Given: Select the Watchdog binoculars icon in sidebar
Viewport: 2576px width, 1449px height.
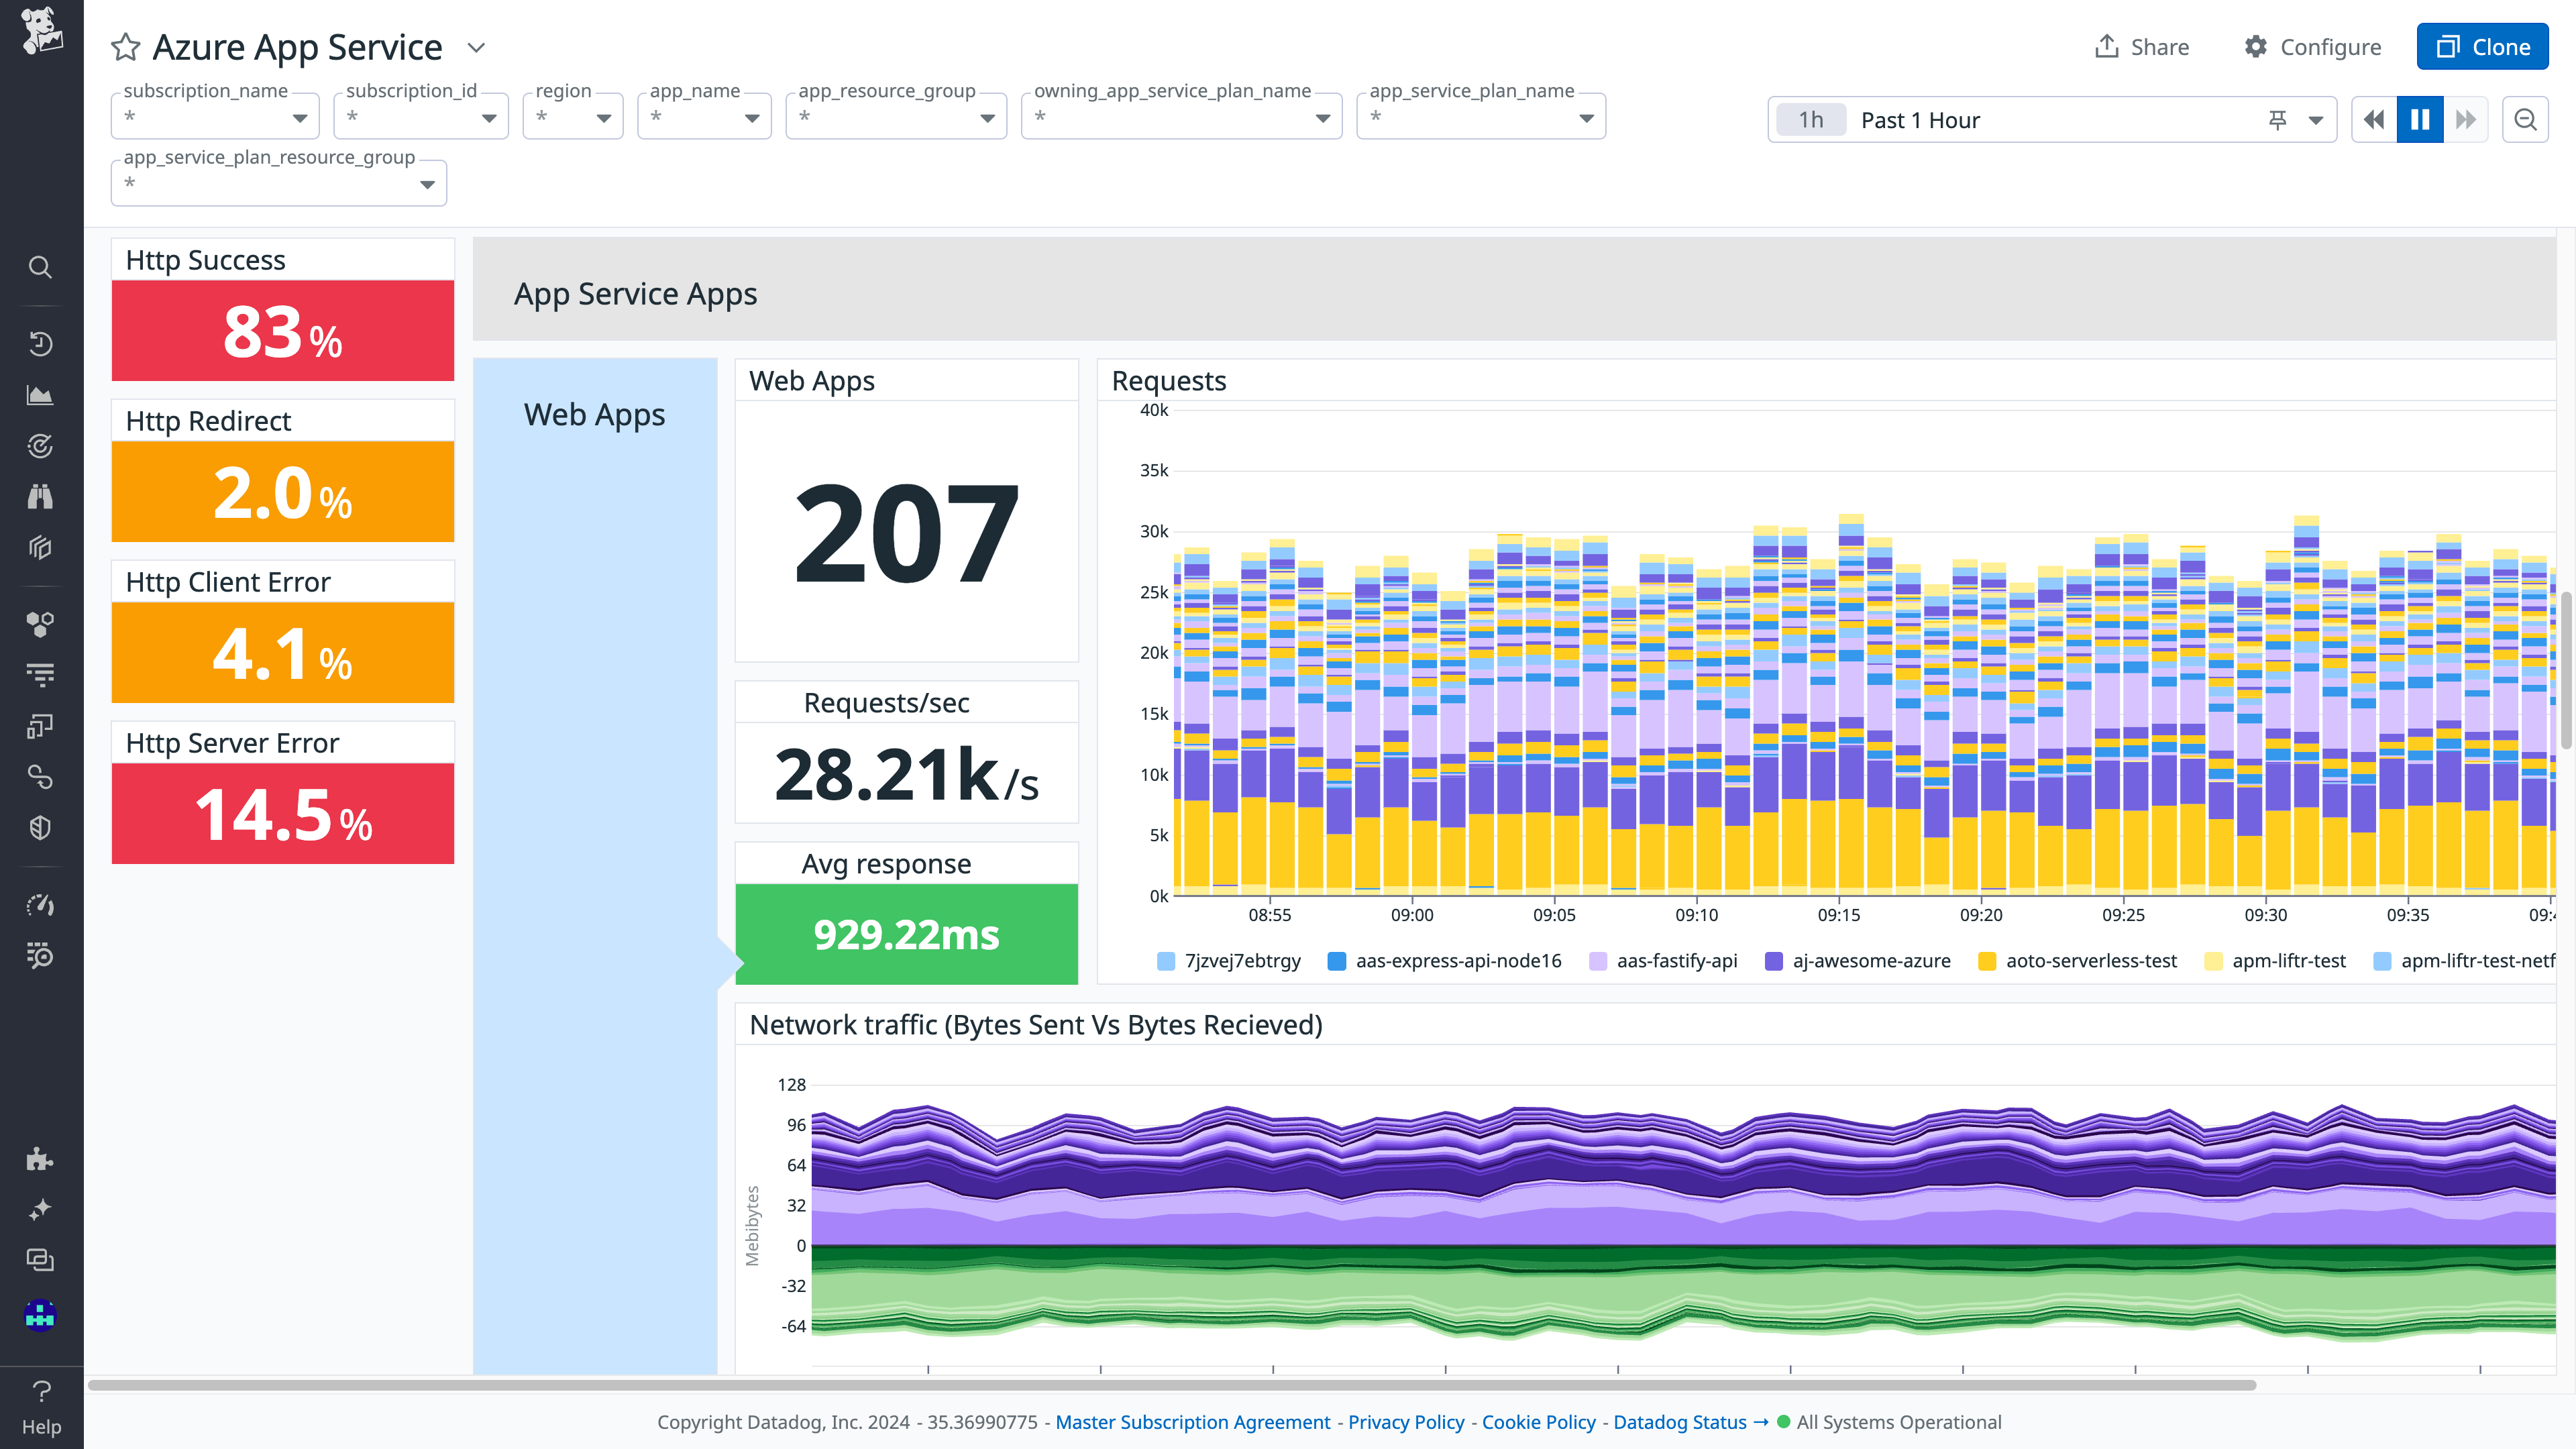Looking at the screenshot, I should (x=40, y=497).
